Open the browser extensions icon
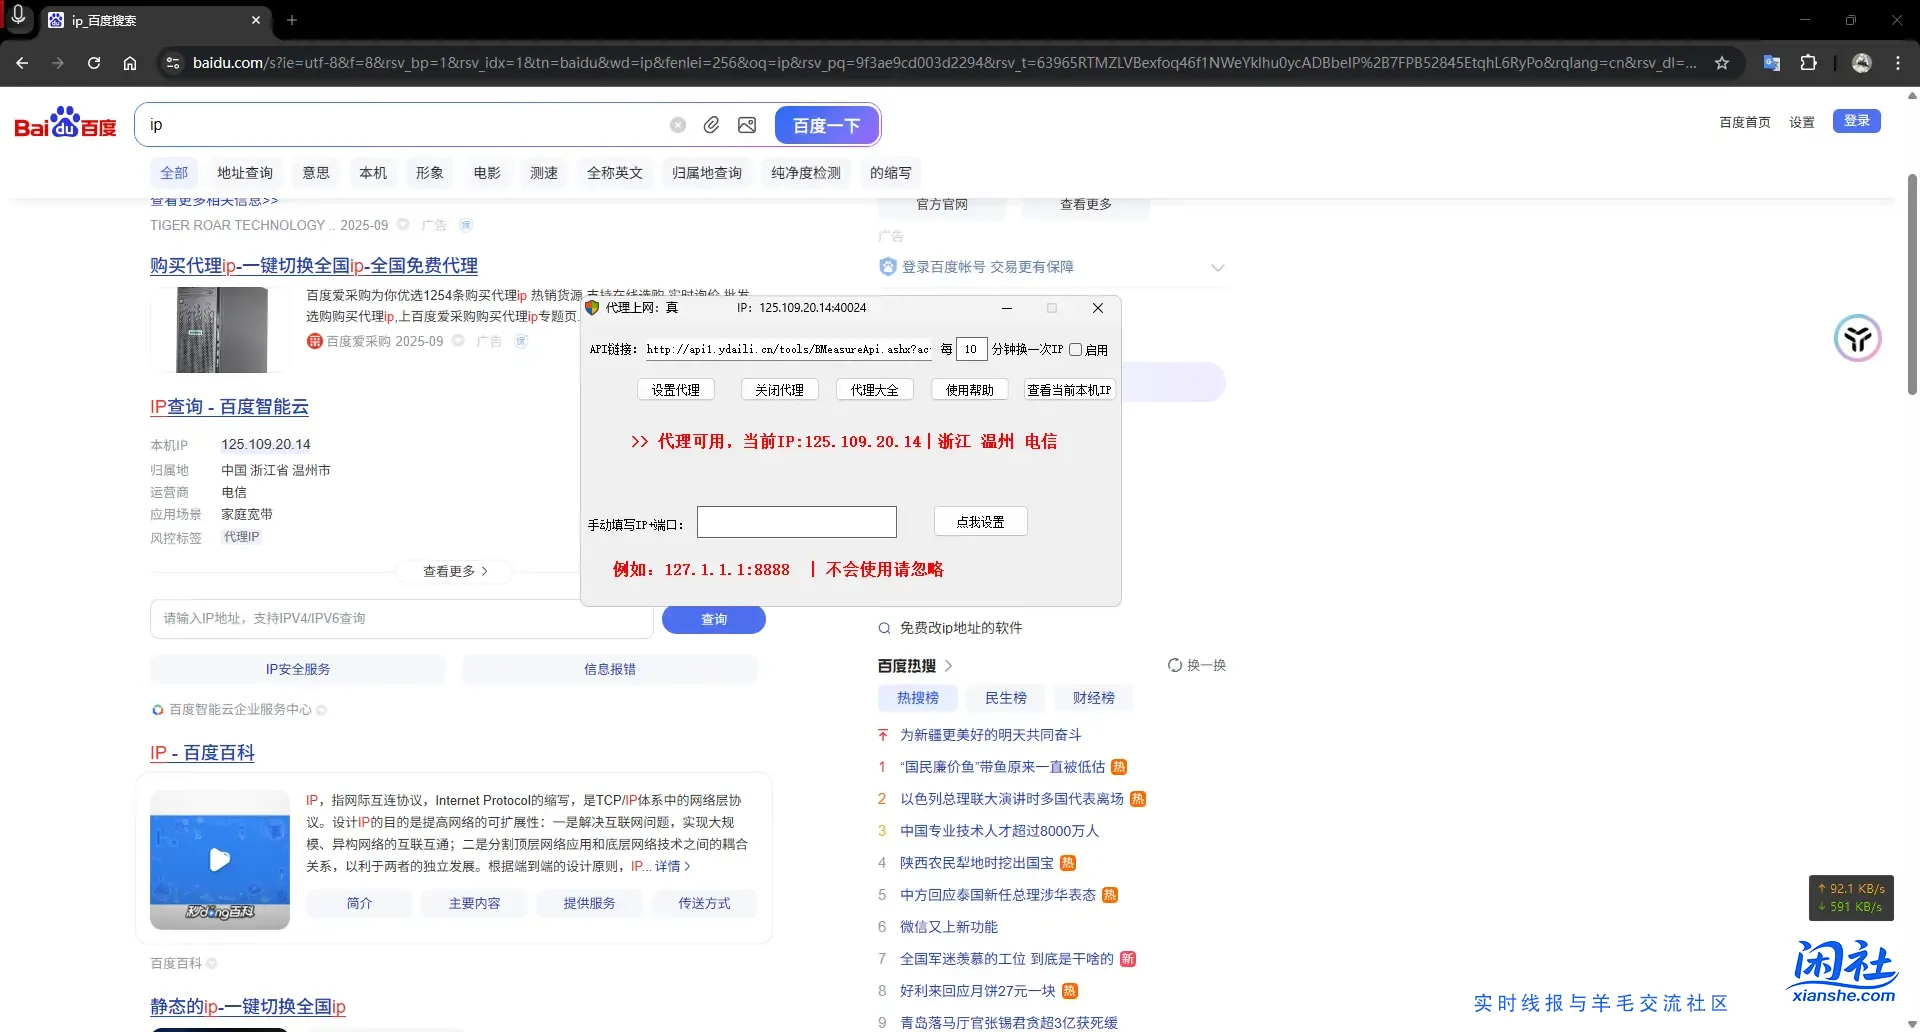Viewport: 1920px width, 1032px height. pyautogui.click(x=1810, y=62)
